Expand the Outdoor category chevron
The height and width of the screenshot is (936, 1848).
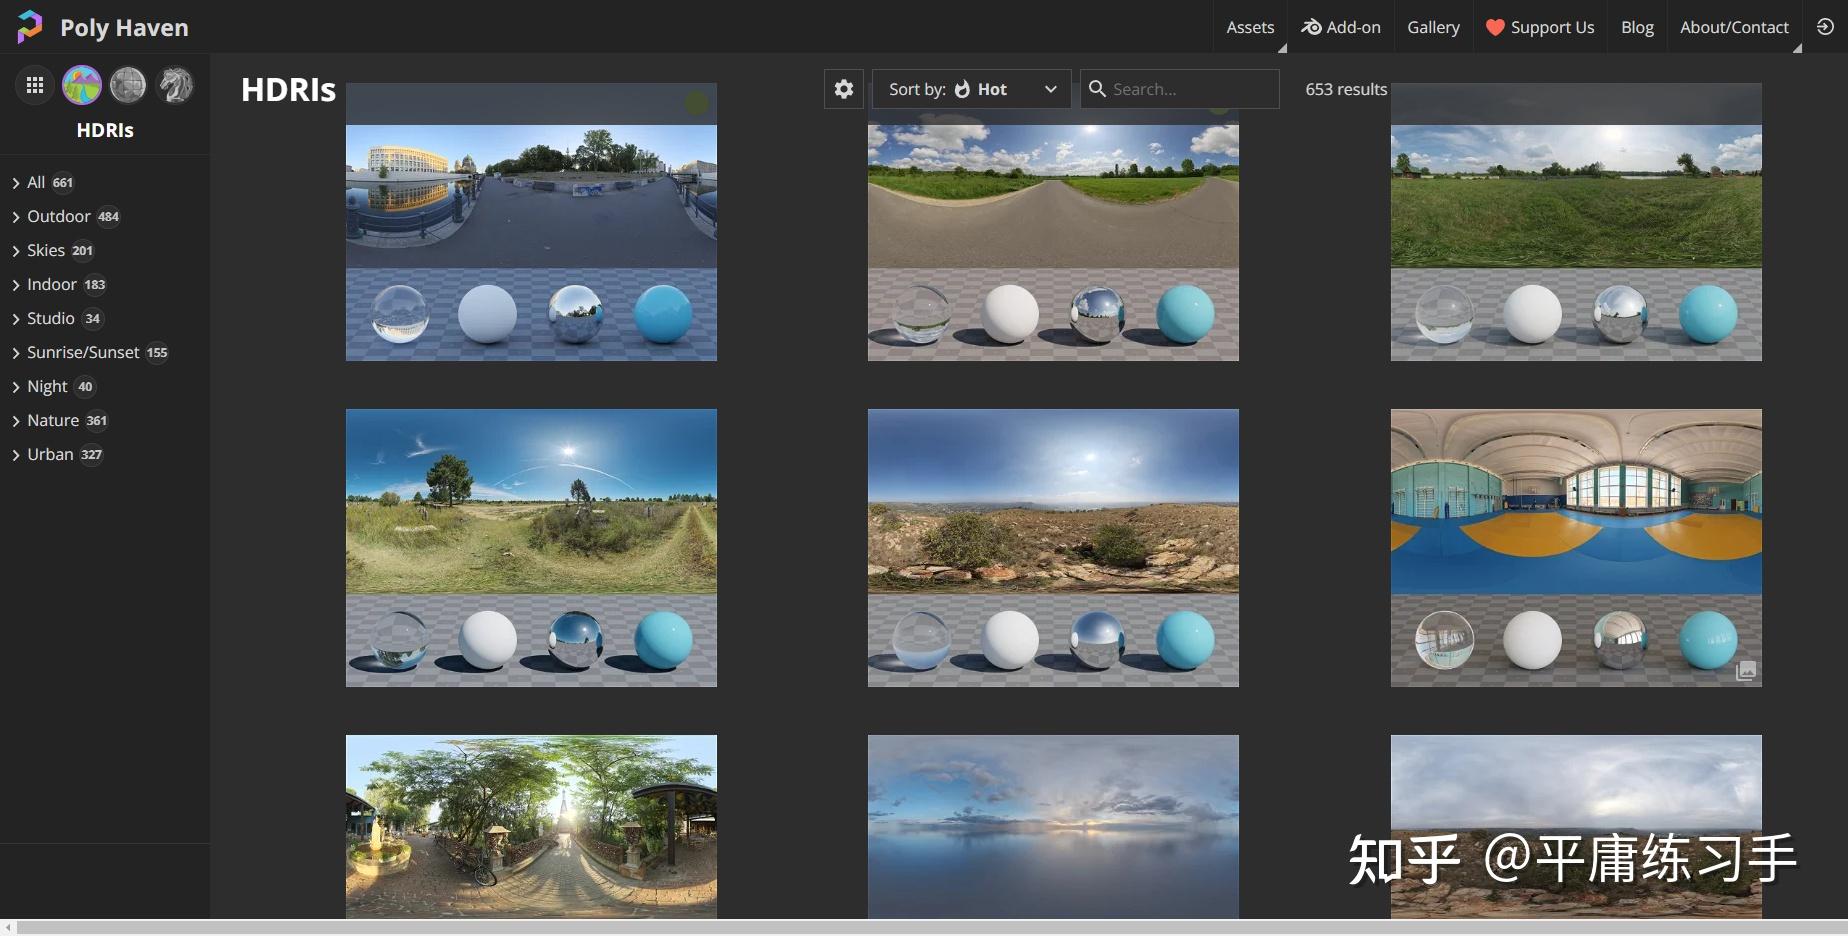[x=14, y=216]
